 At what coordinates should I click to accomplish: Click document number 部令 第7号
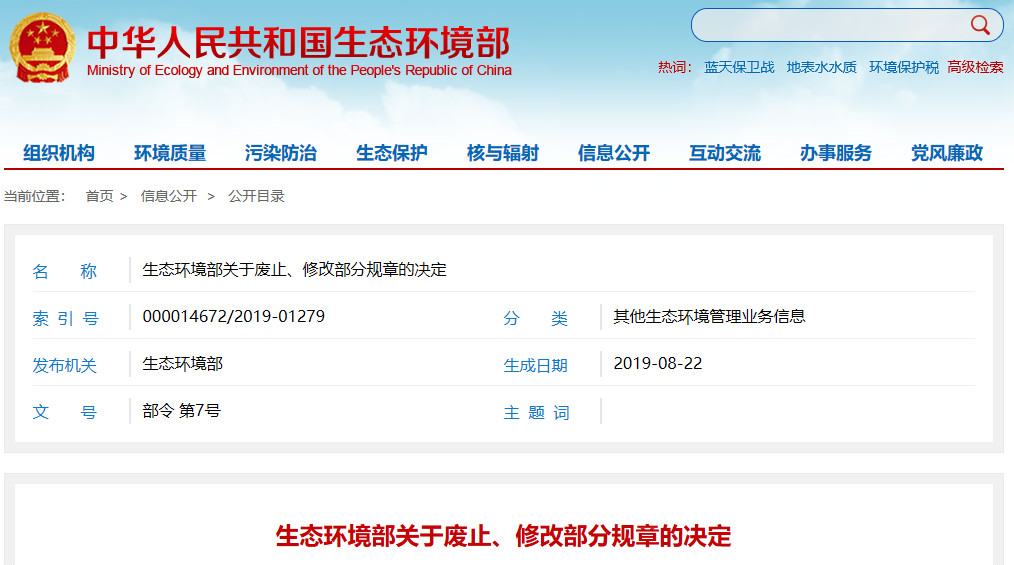tap(182, 410)
